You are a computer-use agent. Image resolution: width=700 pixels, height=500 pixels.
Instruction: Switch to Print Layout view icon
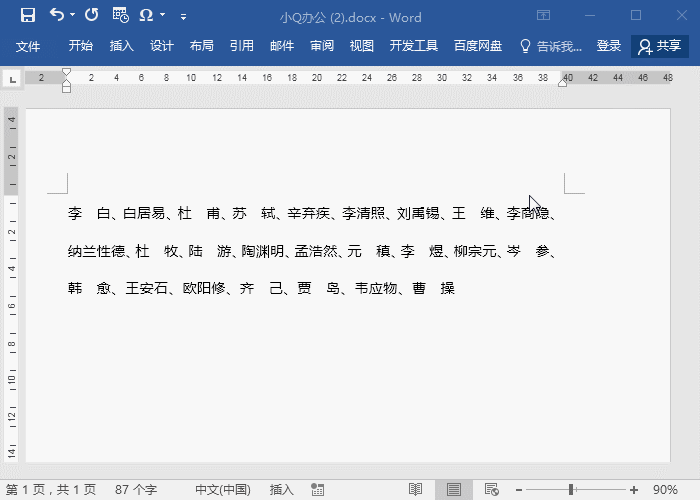coord(454,490)
